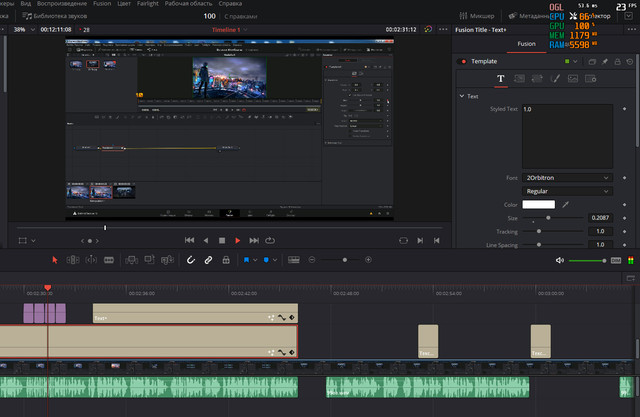Activate the Dynamic trim mode tool
The image size is (640, 417).
91,260
